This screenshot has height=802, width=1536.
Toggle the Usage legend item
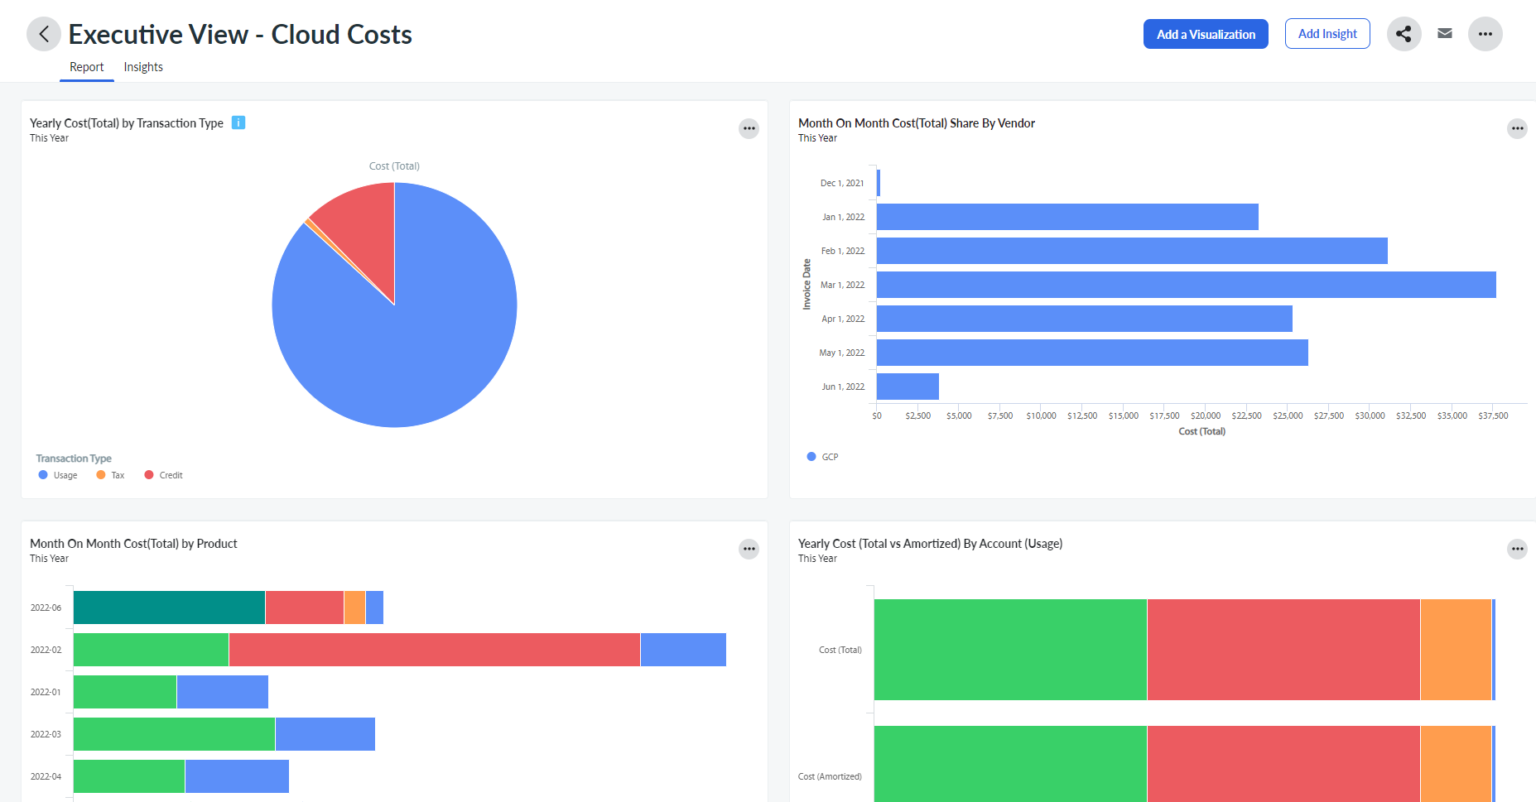click(x=58, y=475)
